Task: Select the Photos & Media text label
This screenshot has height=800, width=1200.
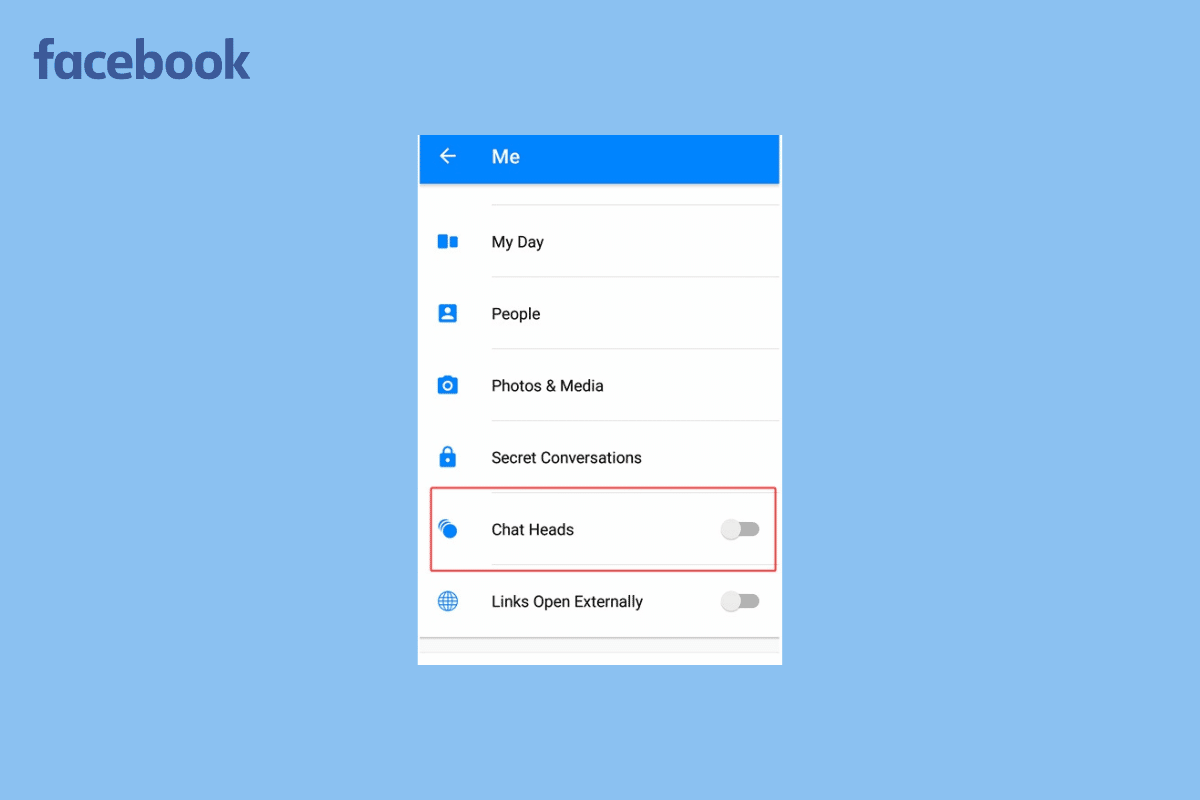Action: click(x=547, y=386)
